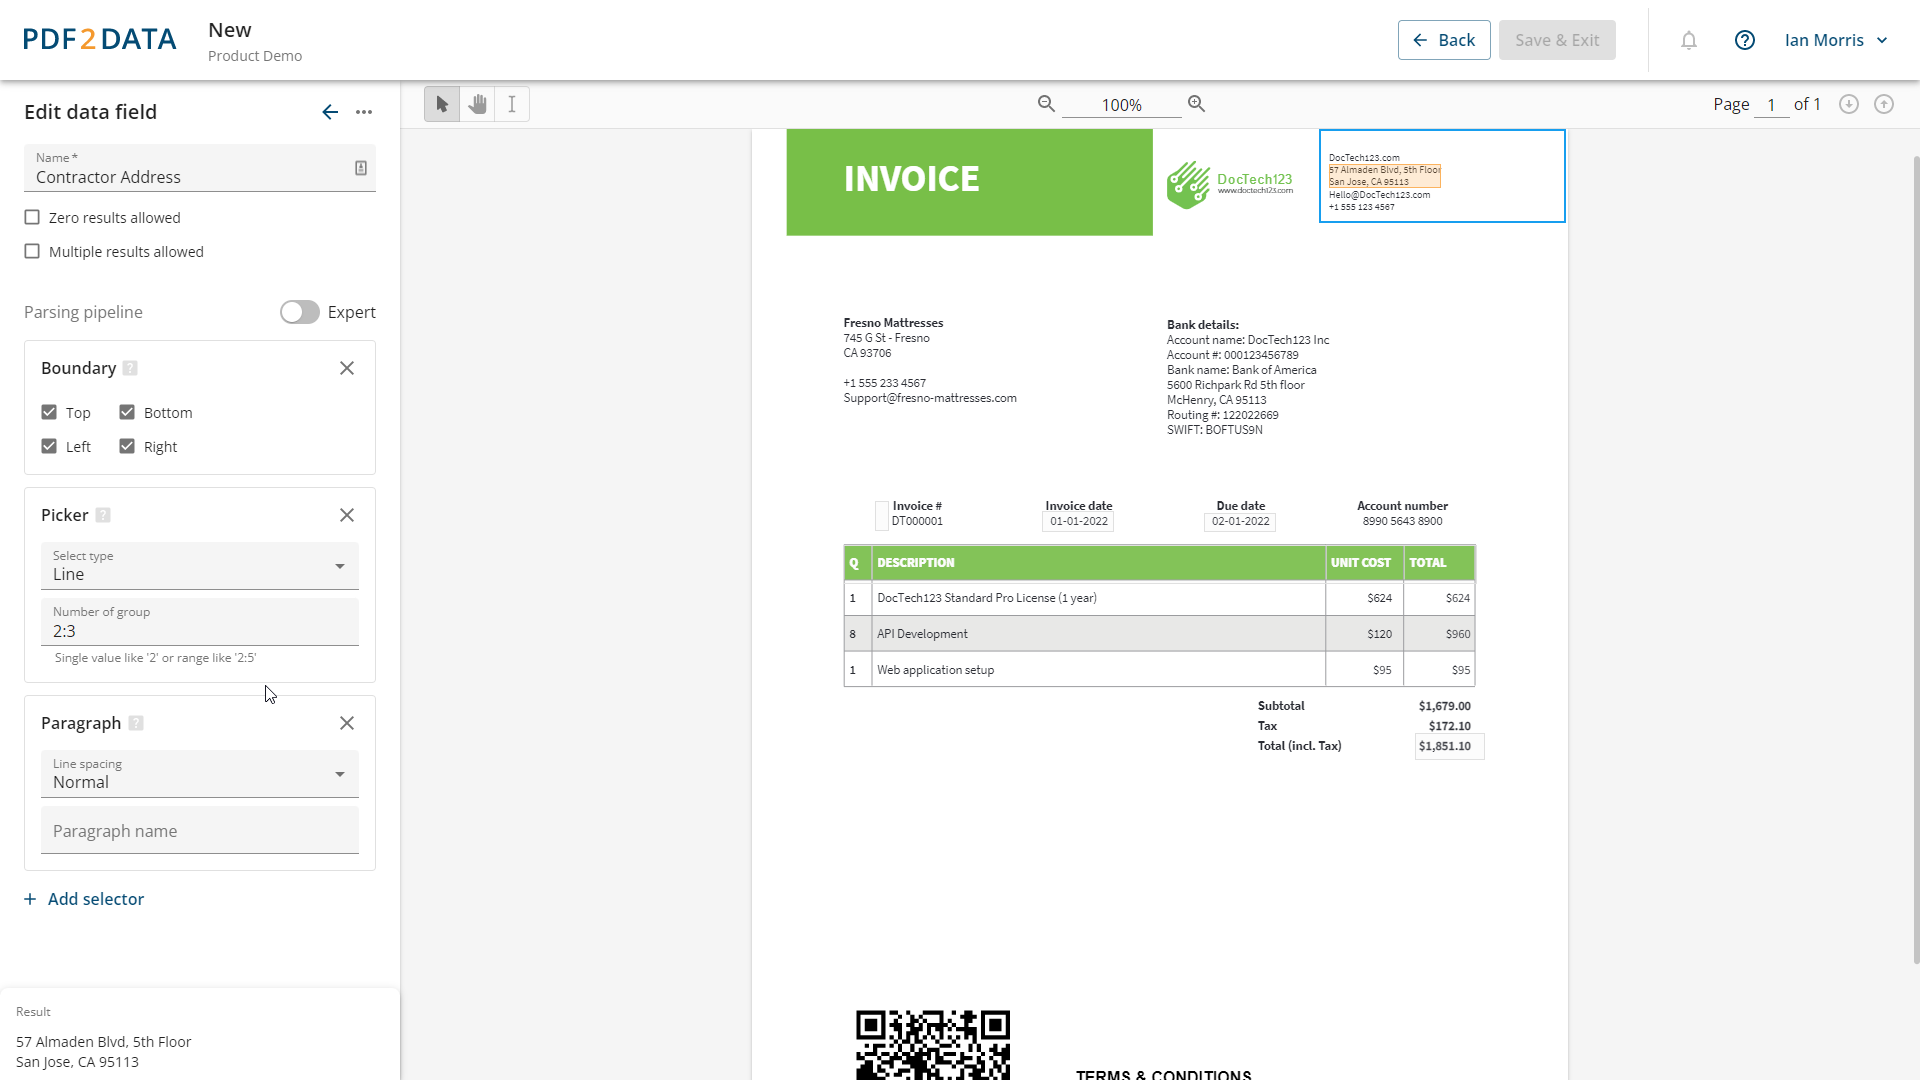The width and height of the screenshot is (1920, 1080).
Task: Click the overflow menu icon for Edit data field
Action: coord(364,112)
